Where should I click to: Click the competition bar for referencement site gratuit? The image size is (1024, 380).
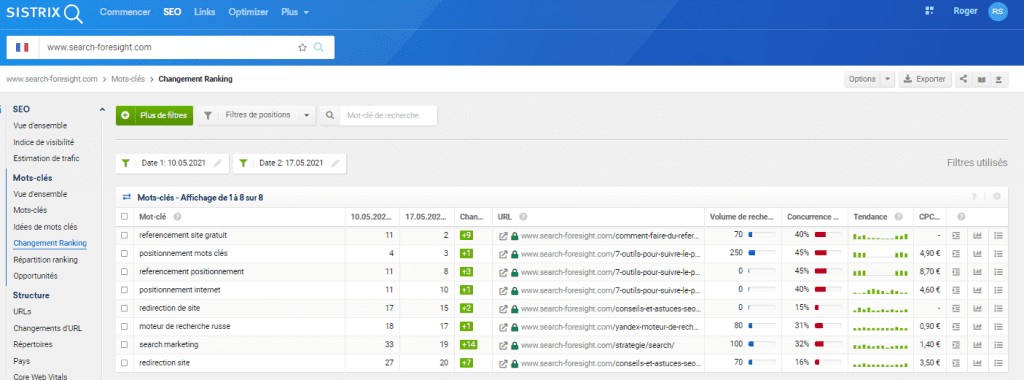coord(829,236)
